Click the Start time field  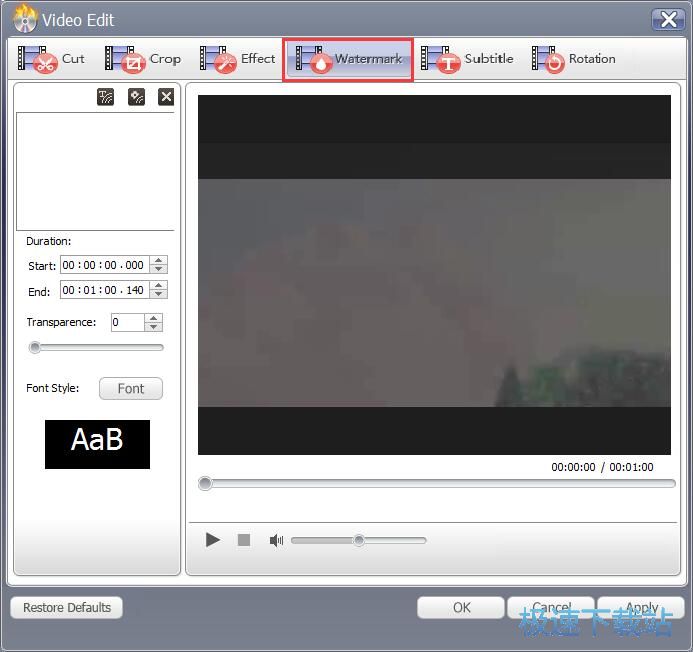[x=105, y=265]
